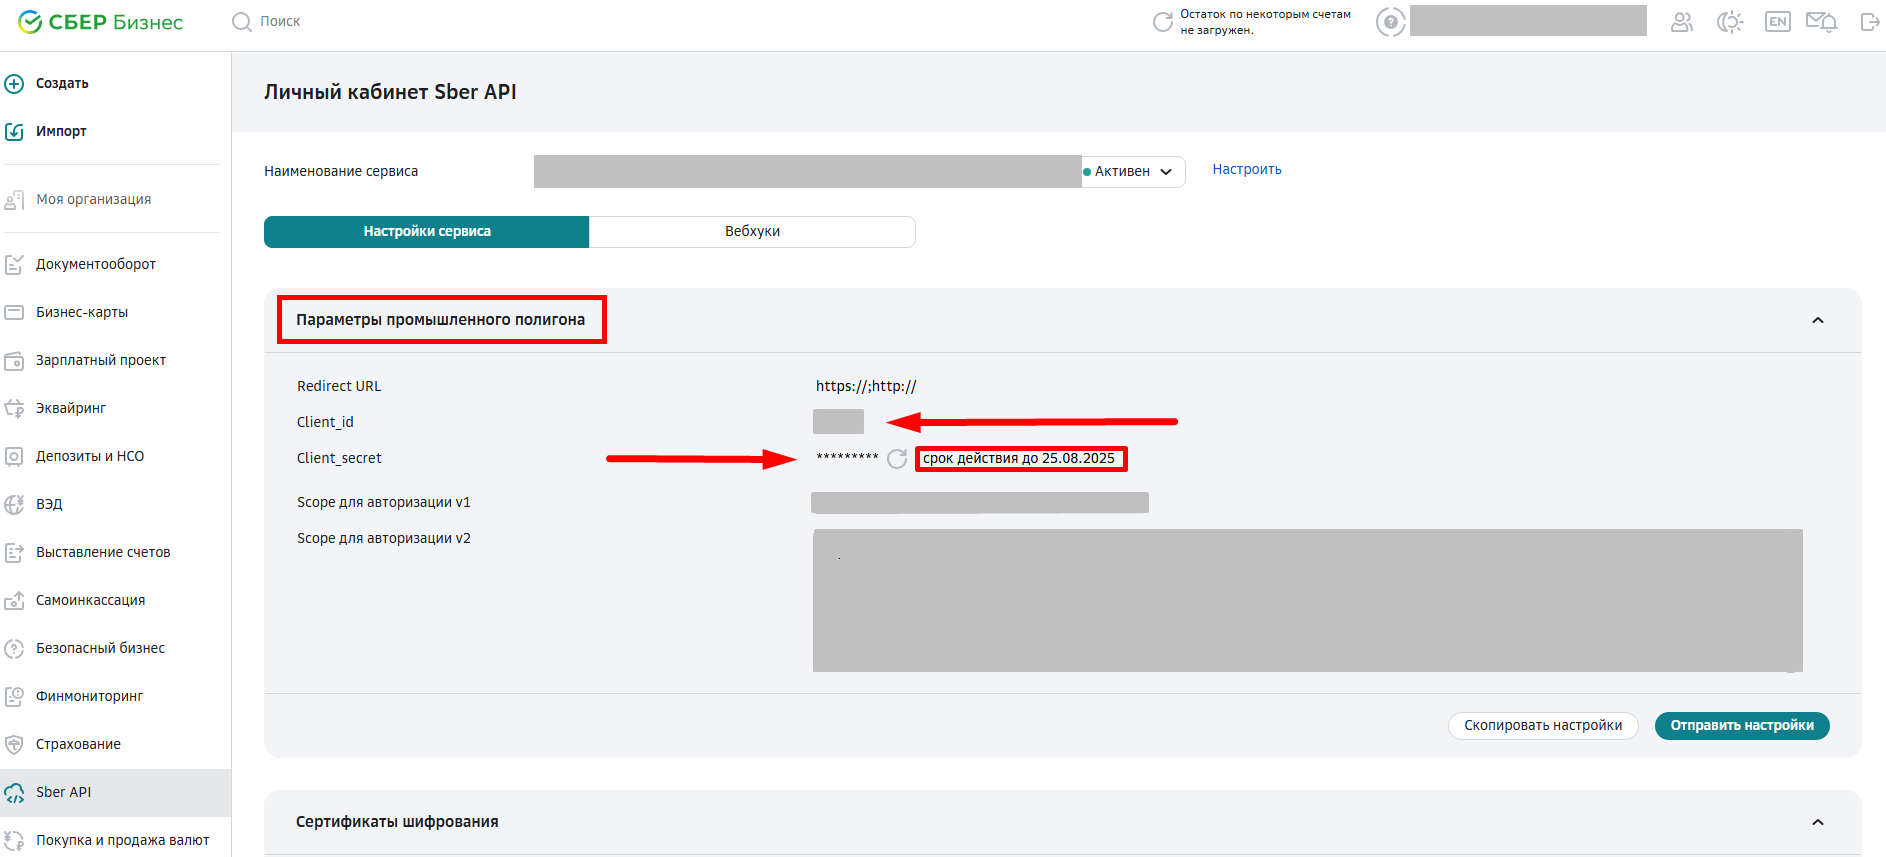
Task: Click the Импорт icon
Action: tap(14, 131)
